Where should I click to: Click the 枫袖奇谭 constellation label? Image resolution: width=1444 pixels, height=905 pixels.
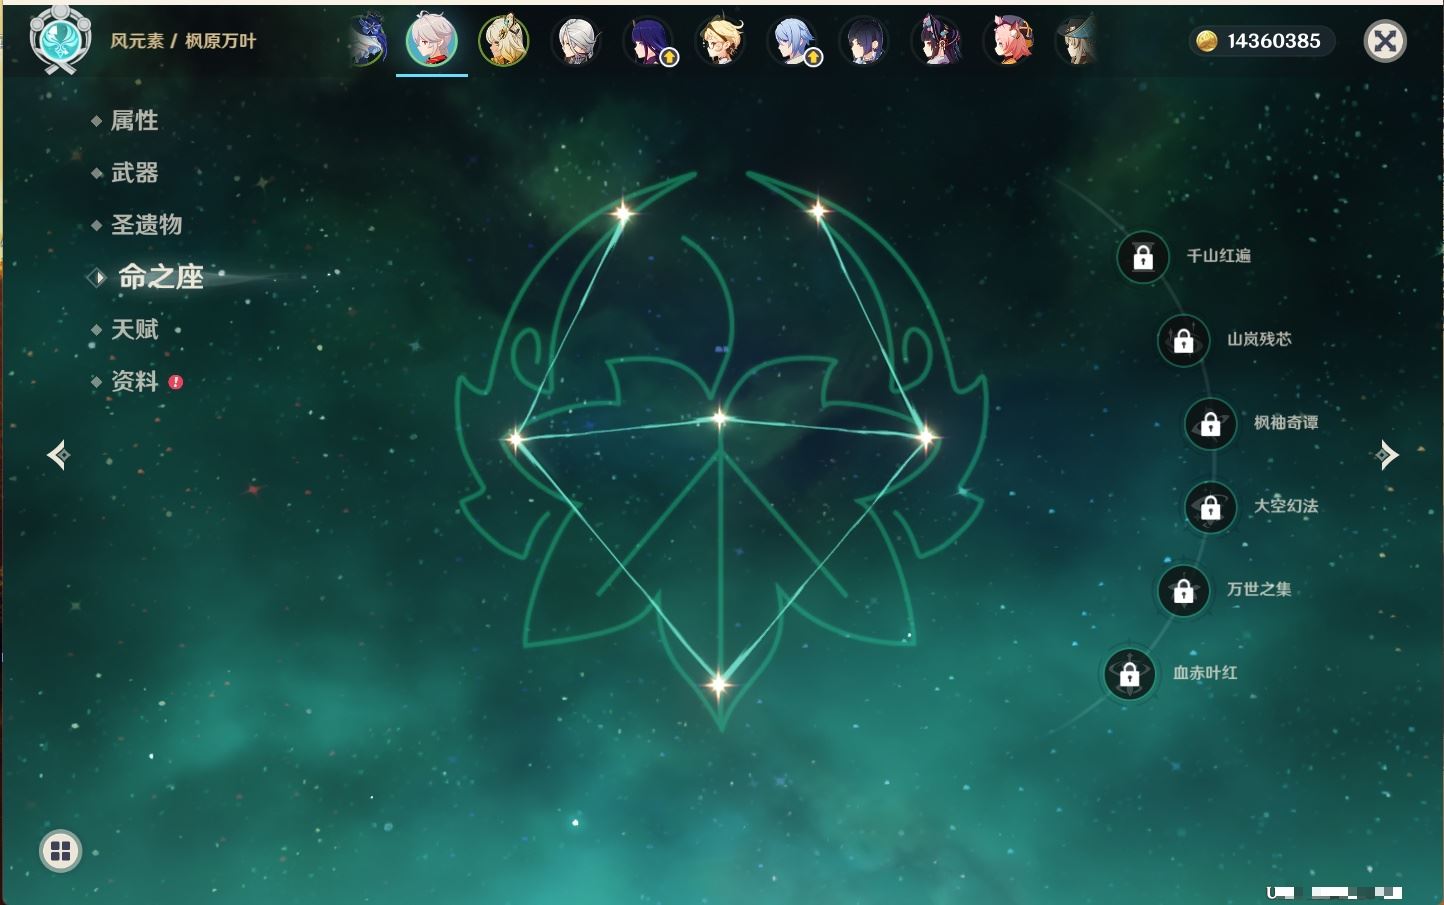pyautogui.click(x=1286, y=423)
